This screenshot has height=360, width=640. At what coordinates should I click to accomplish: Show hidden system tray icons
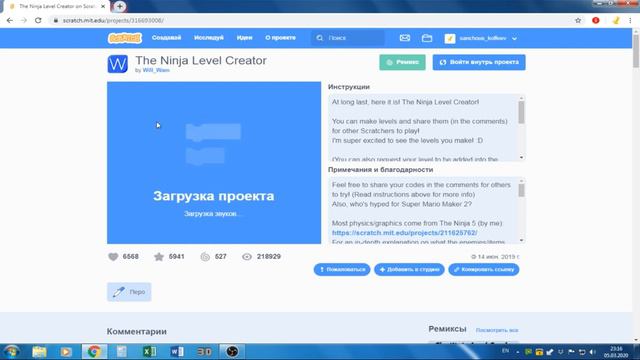tap(518, 352)
